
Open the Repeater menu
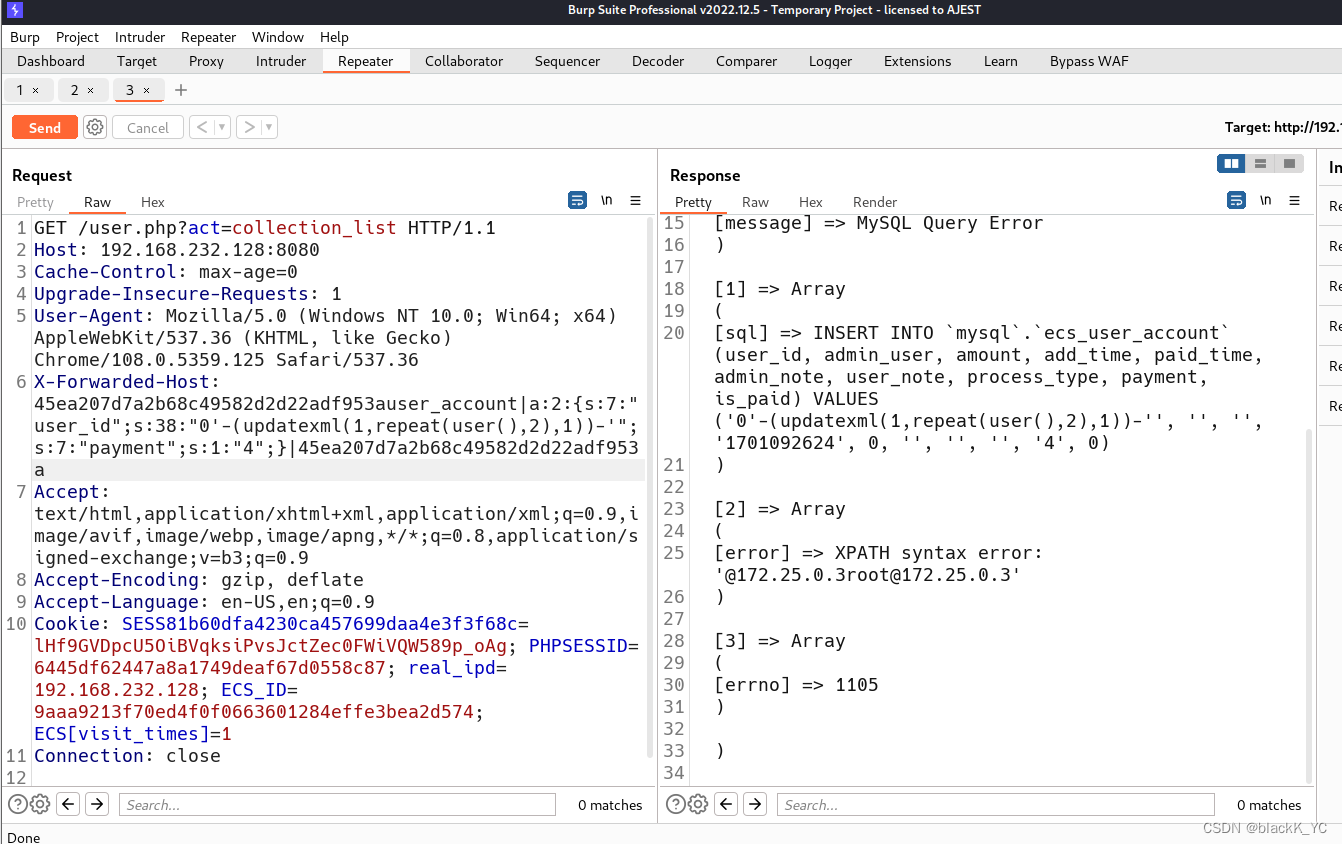tap(208, 37)
